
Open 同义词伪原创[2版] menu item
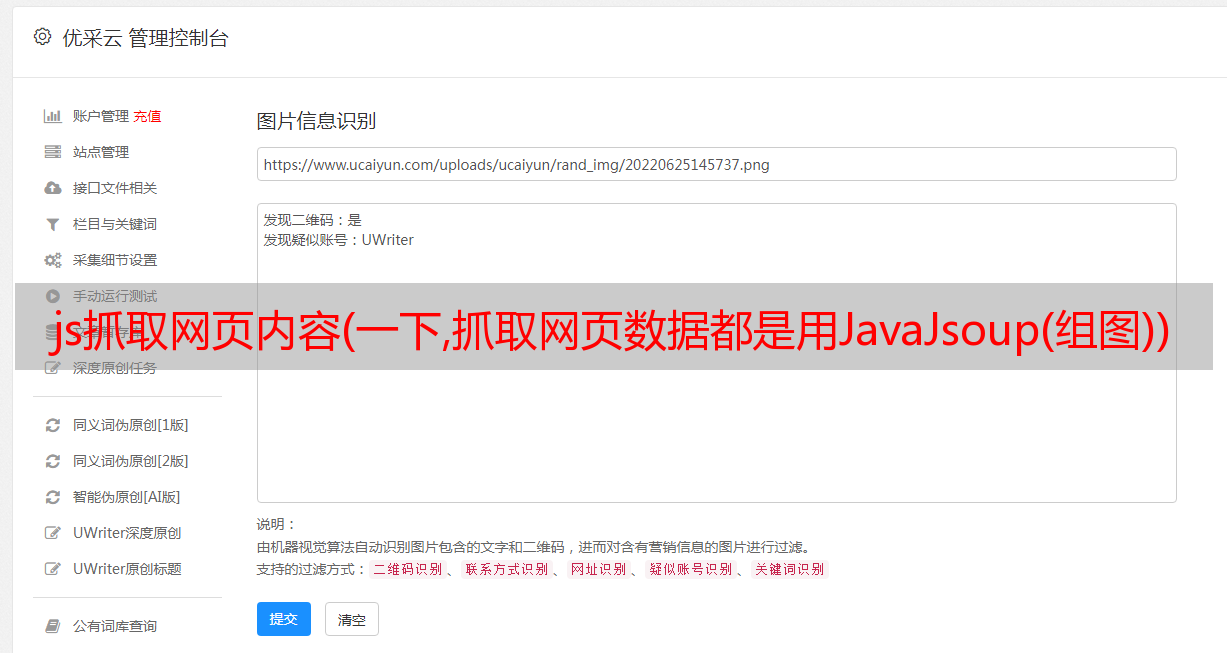(x=130, y=461)
